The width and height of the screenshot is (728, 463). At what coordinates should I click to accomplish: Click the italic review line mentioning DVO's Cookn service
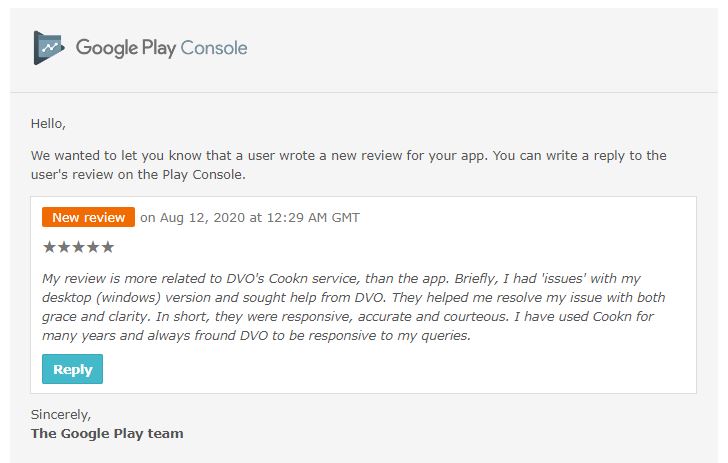pyautogui.click(x=341, y=279)
